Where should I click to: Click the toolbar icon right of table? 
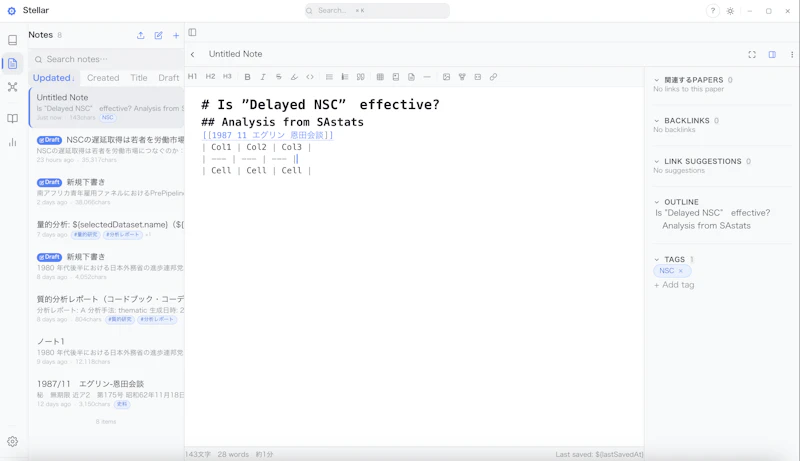pyautogui.click(x=396, y=77)
